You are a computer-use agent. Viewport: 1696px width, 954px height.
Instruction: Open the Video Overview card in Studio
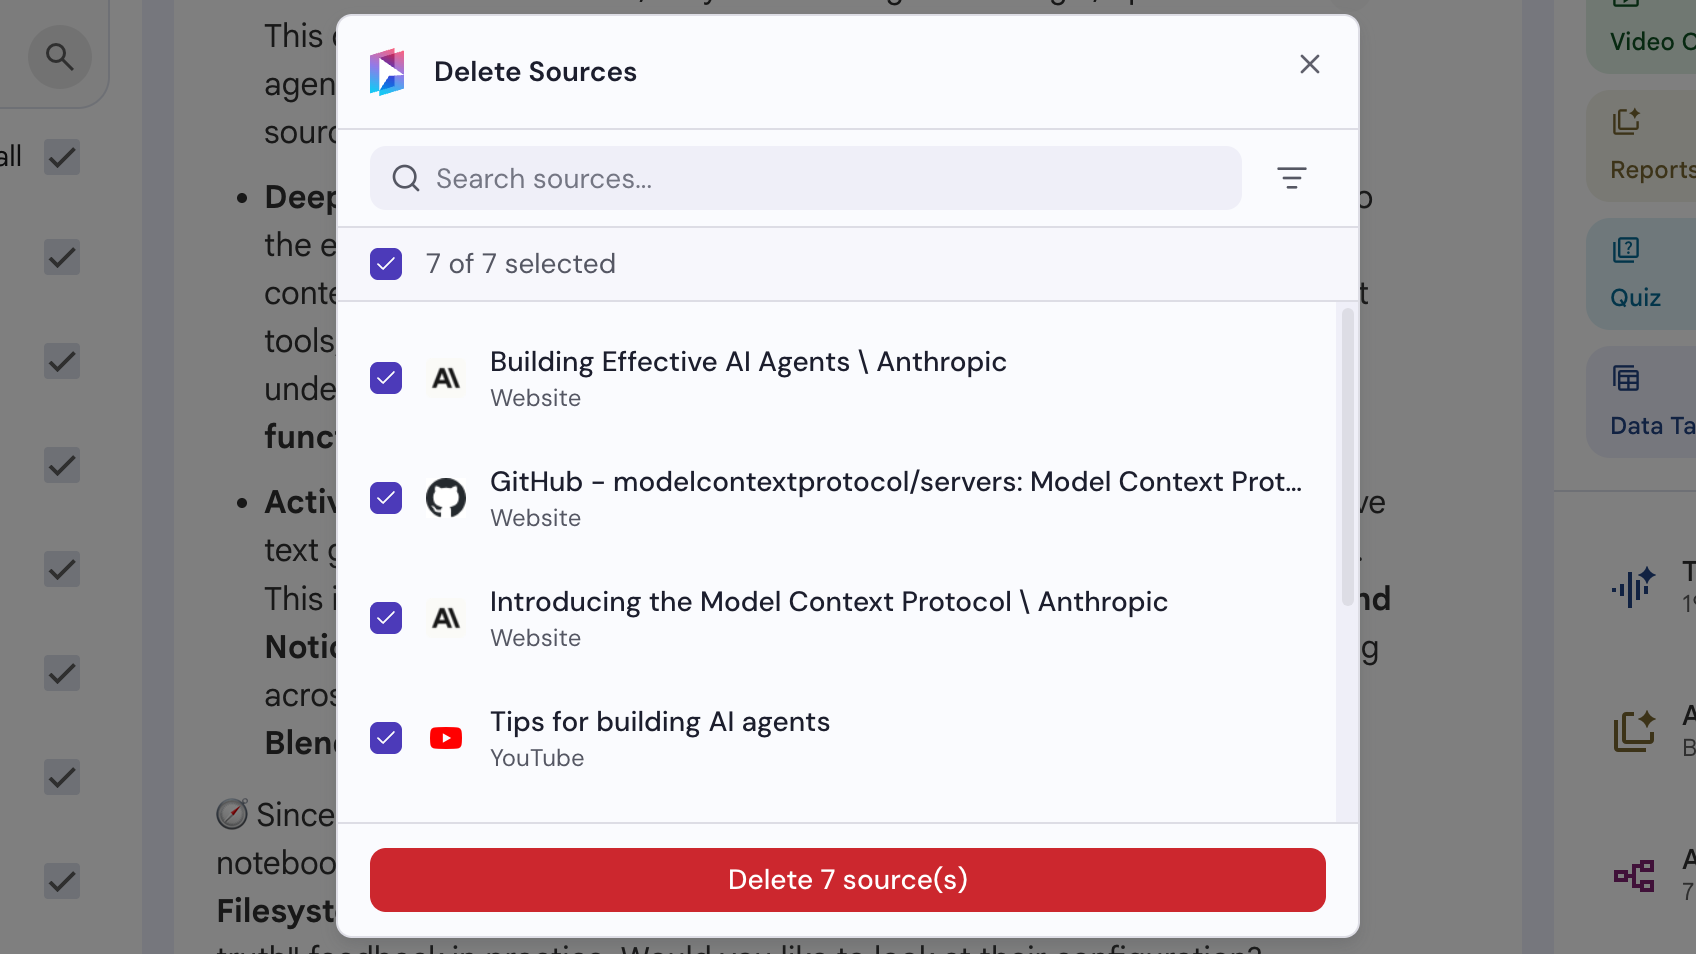pyautogui.click(x=1642, y=36)
